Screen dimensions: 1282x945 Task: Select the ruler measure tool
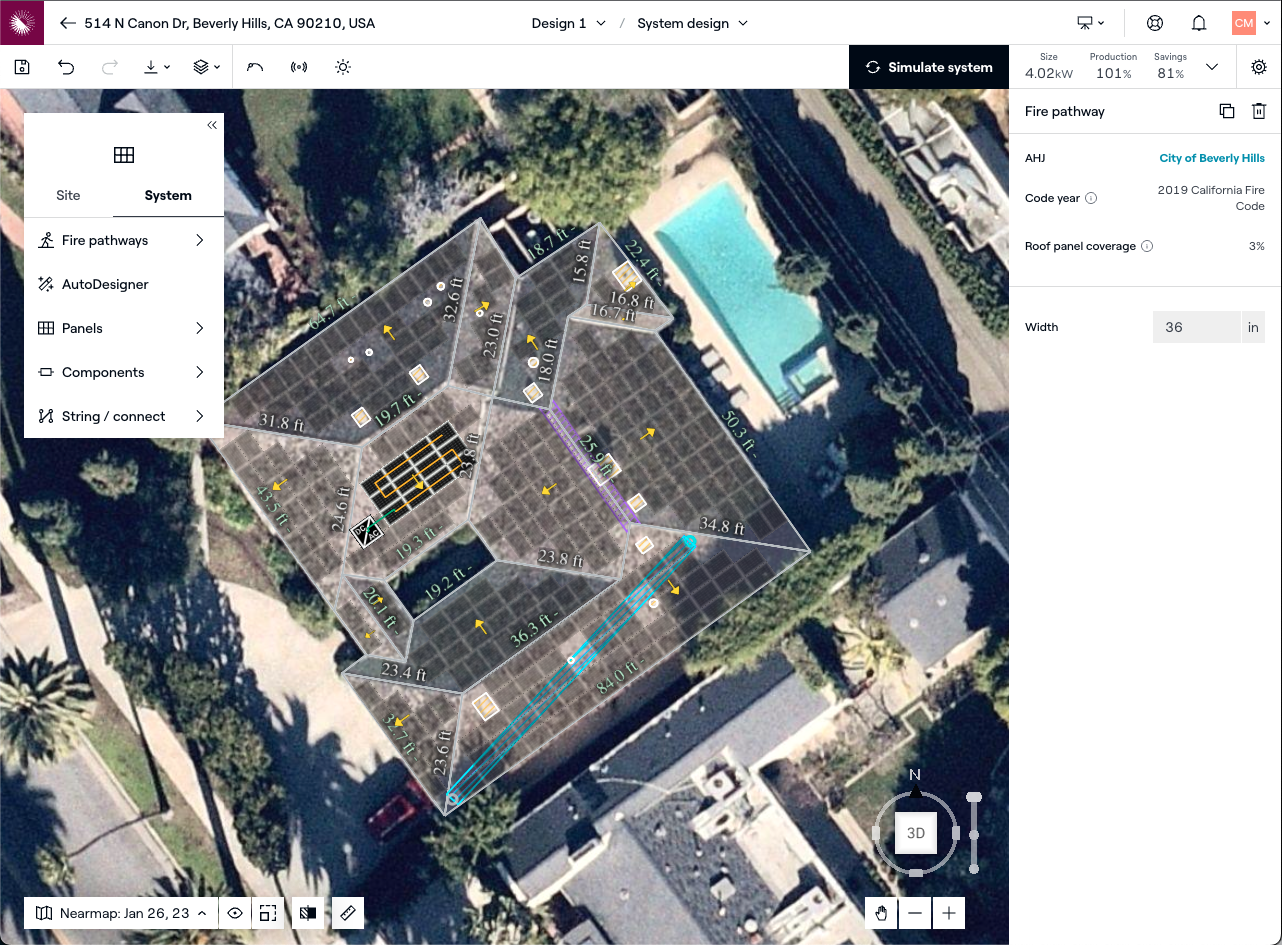pos(348,913)
